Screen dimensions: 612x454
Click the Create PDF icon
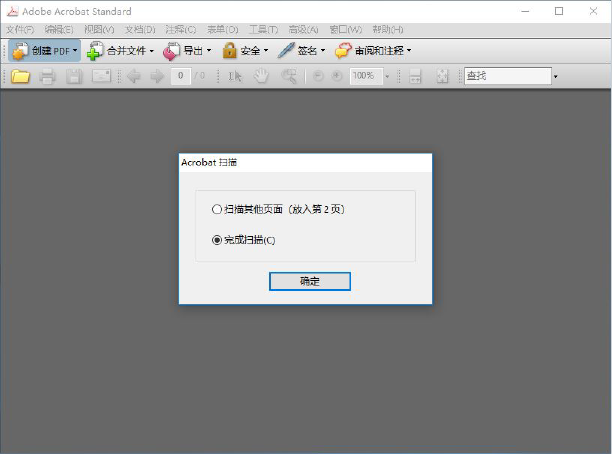[x=20, y=51]
